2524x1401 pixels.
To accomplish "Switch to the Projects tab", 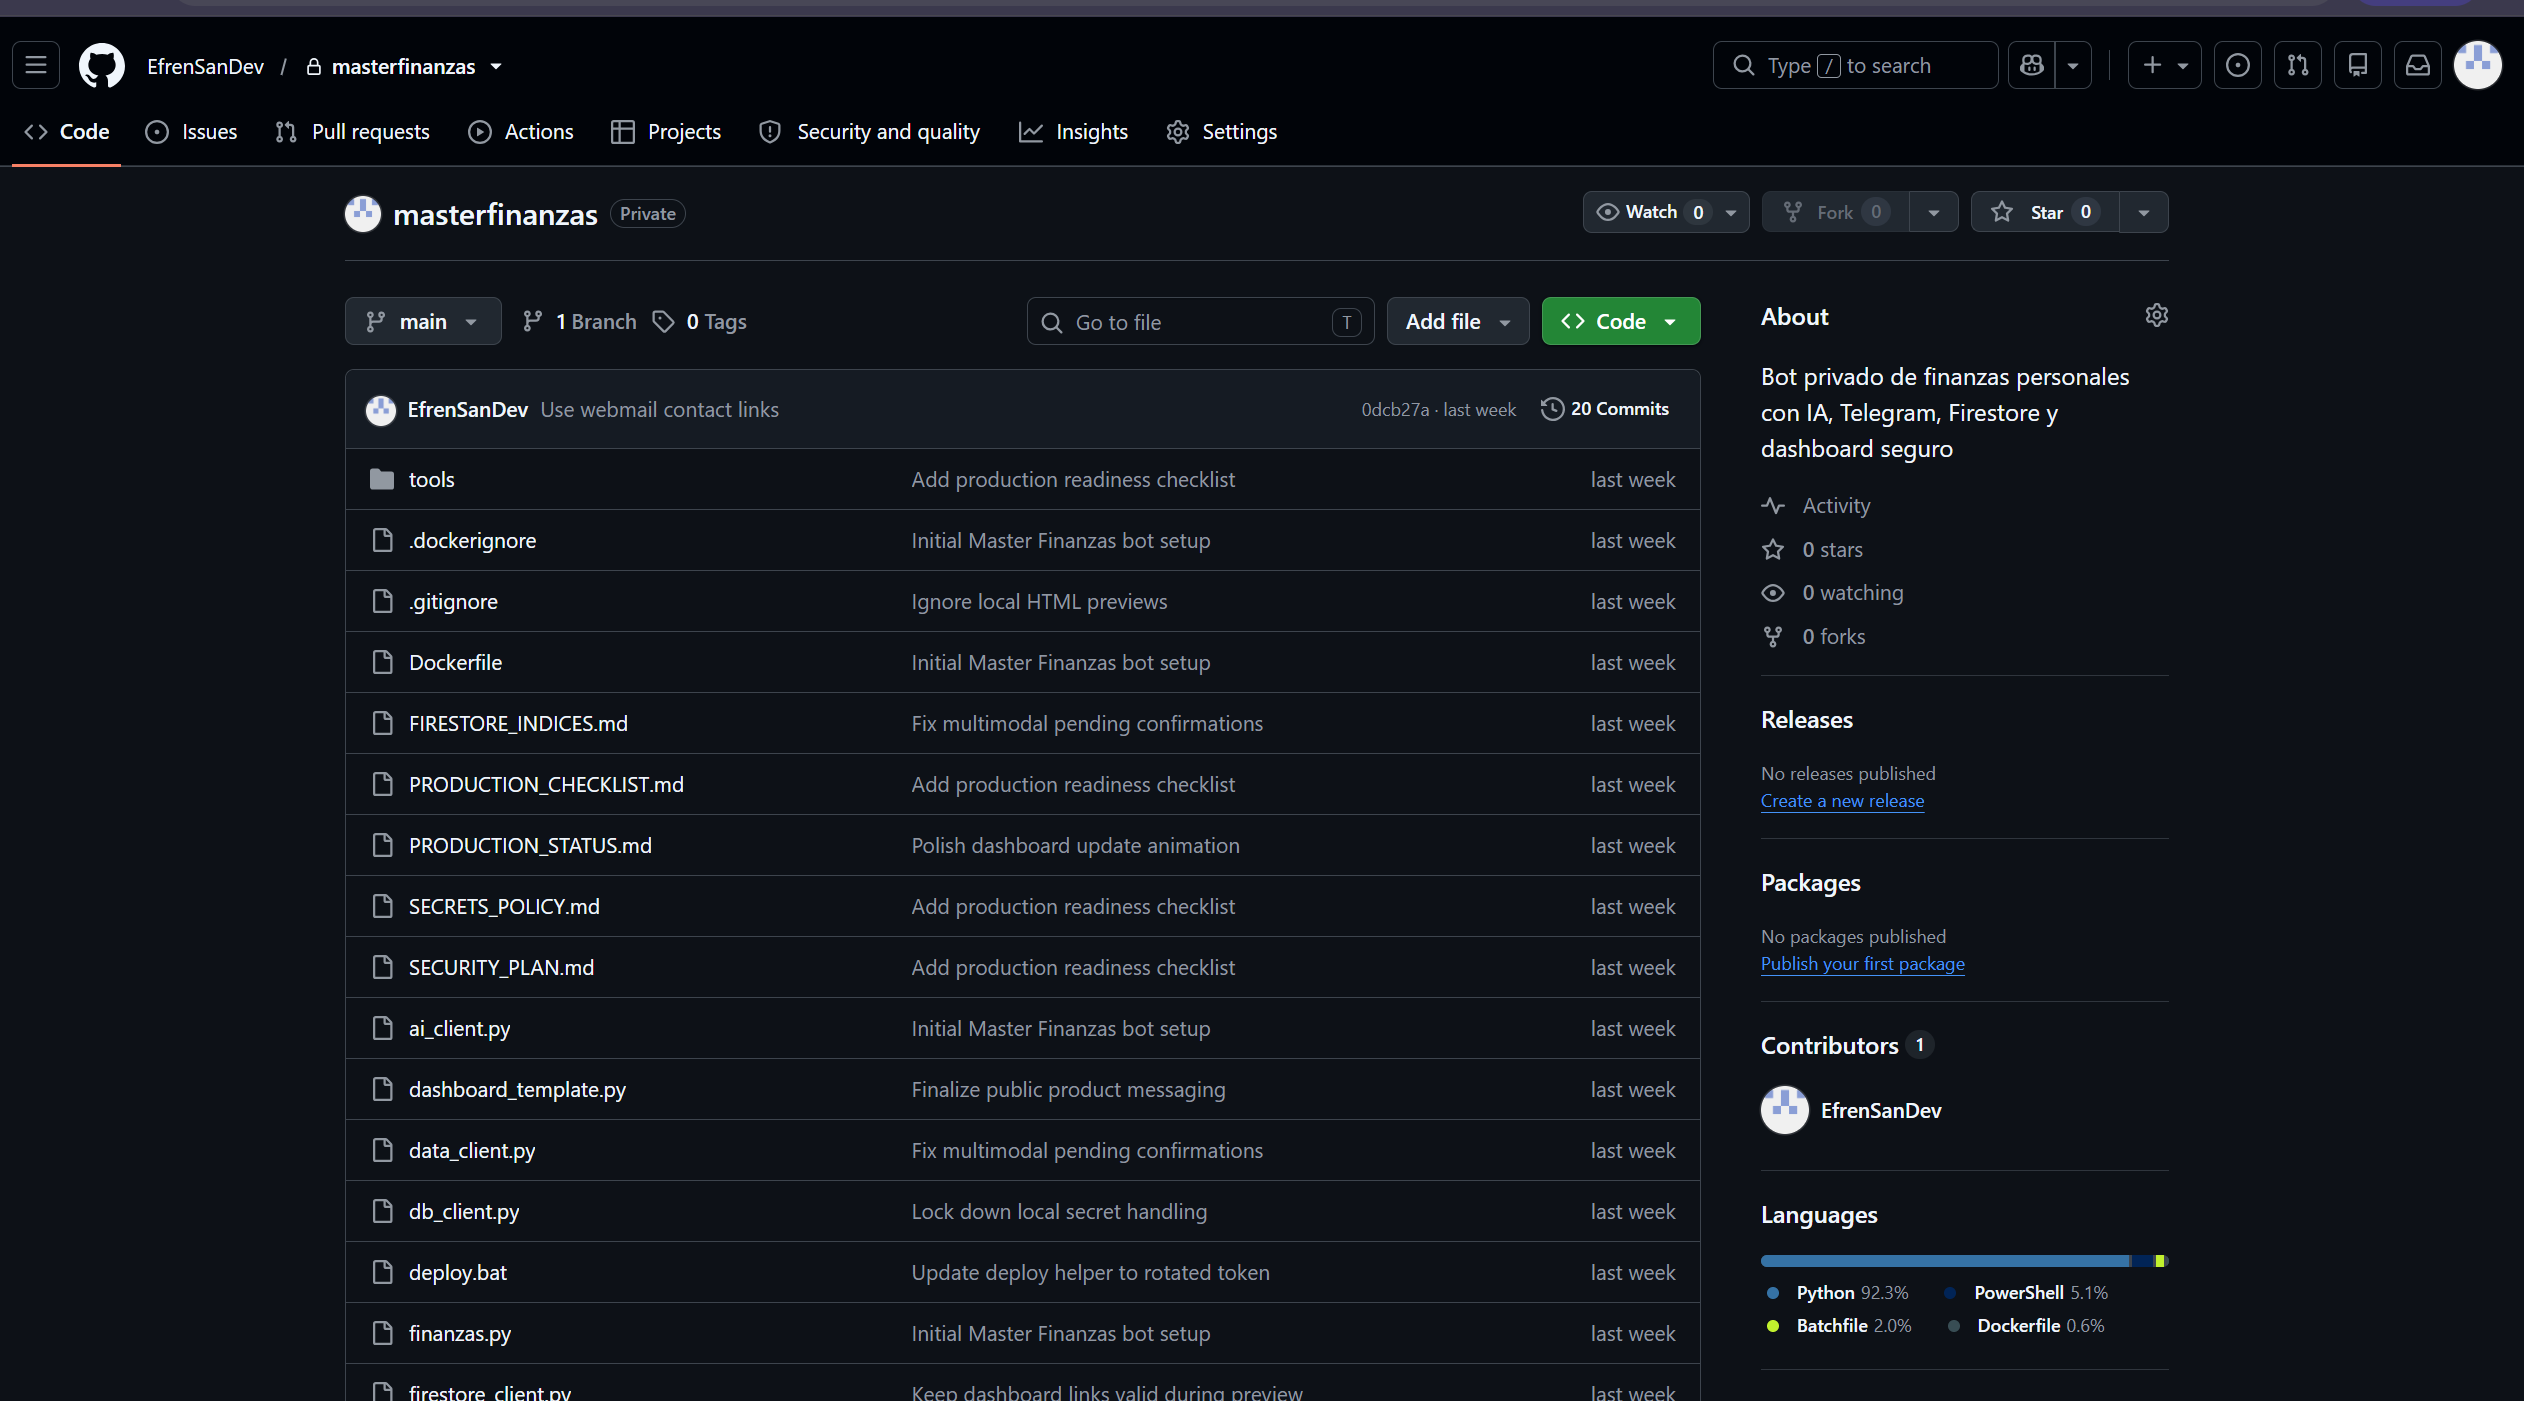I will [x=666, y=132].
